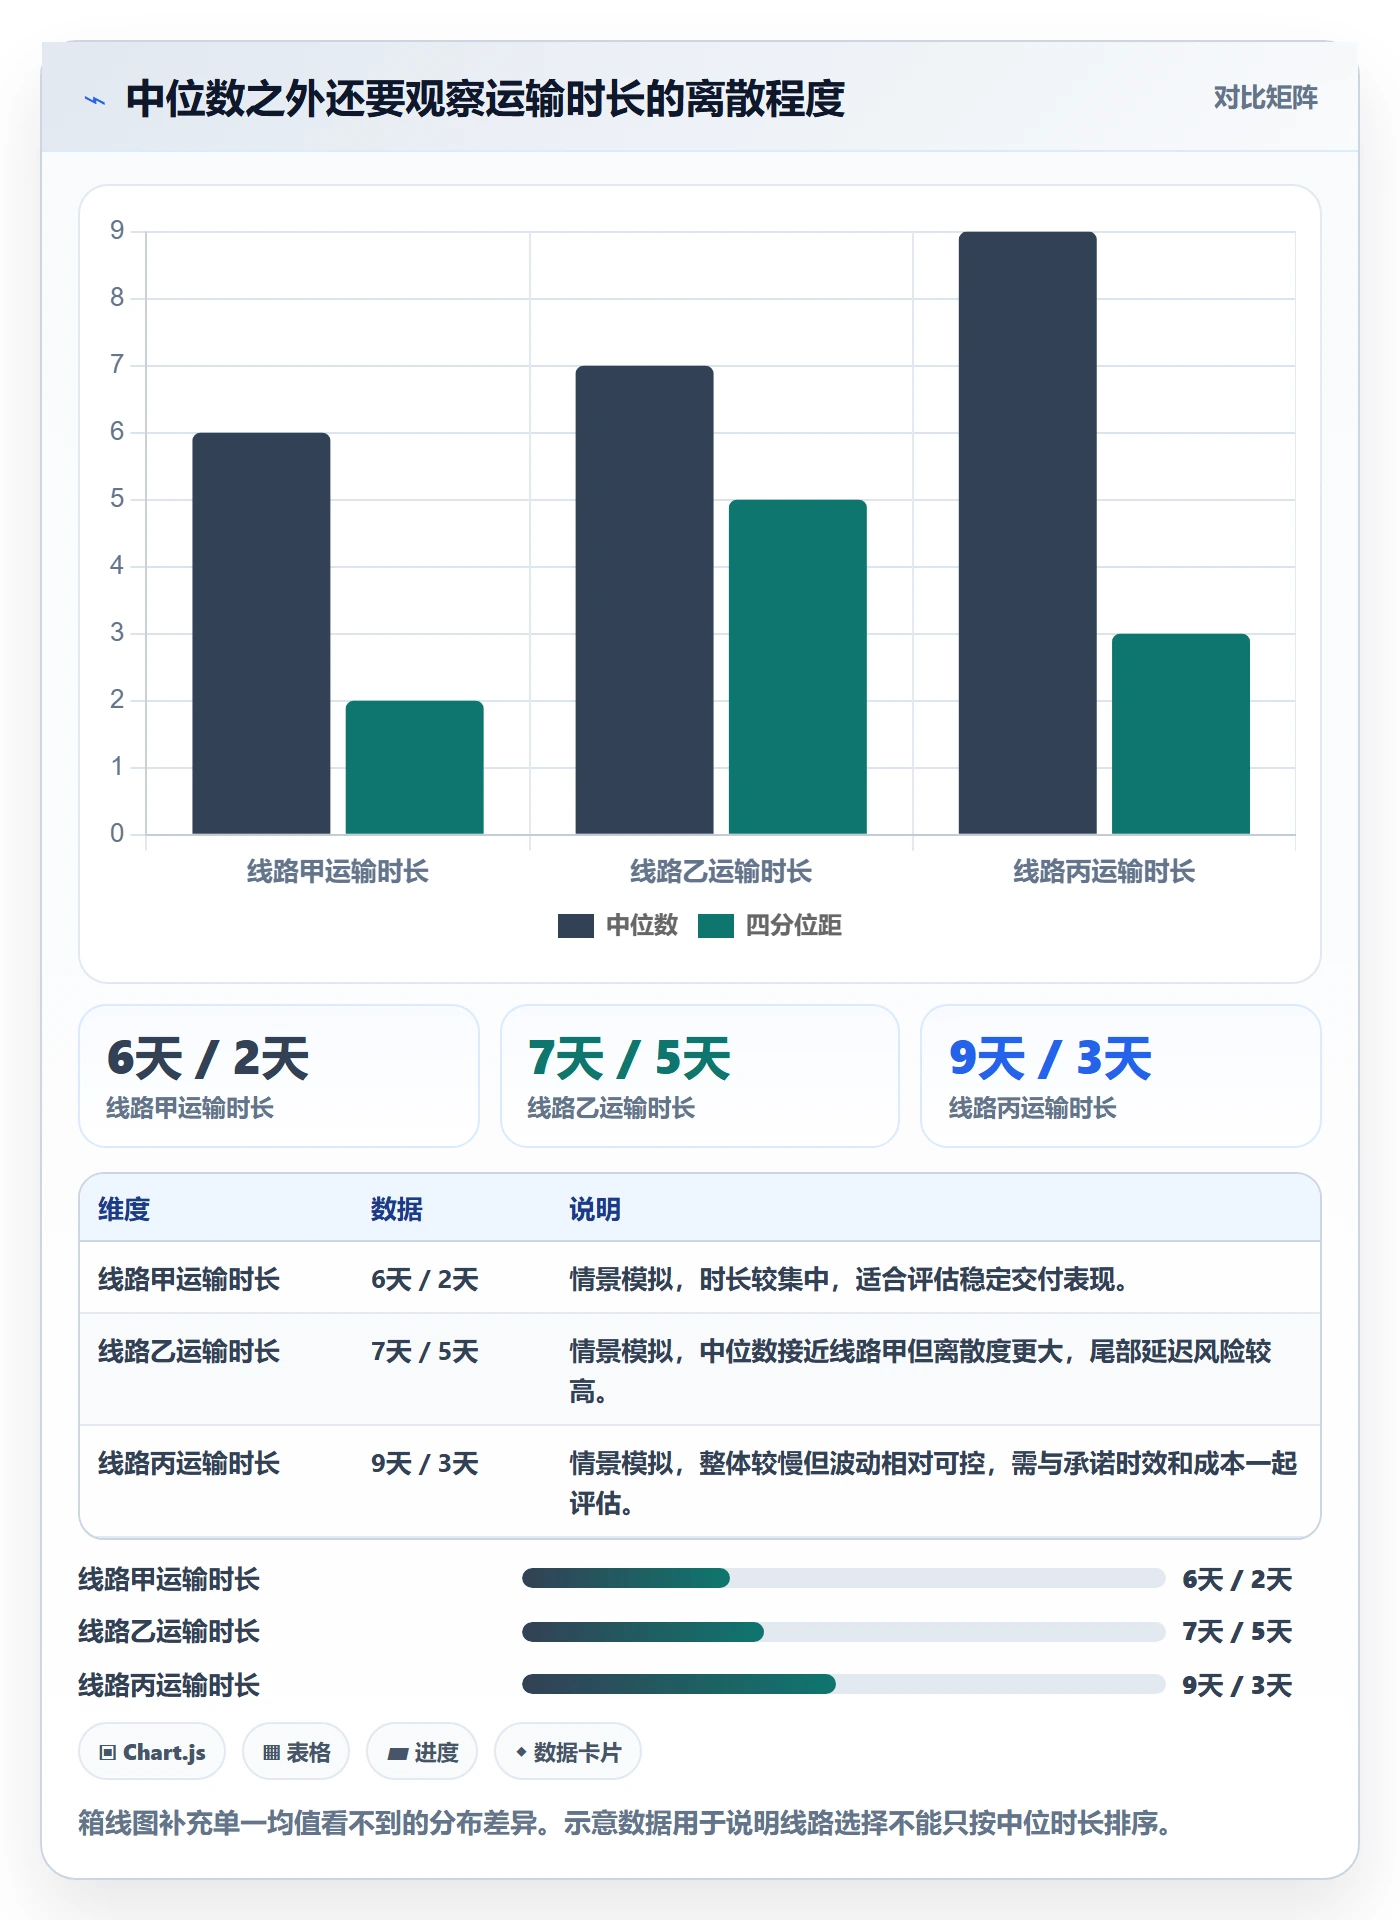The image size is (1400, 1920).
Task: Click the footer note starting 箱线图补充单一均值
Action: click(x=625, y=1823)
